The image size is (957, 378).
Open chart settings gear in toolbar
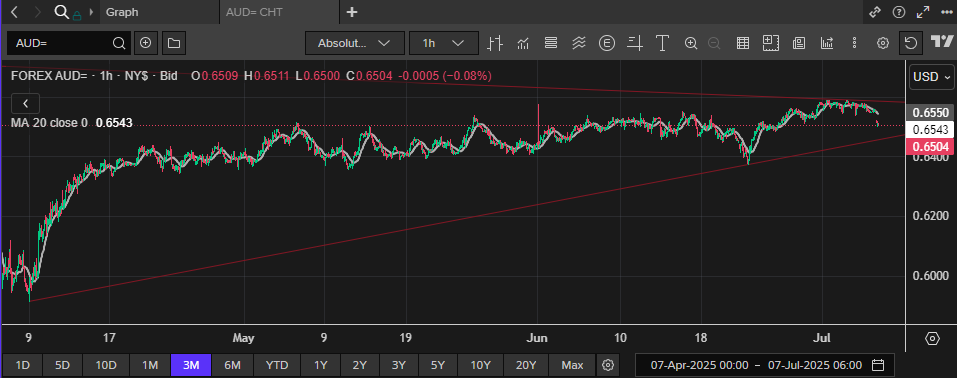883,43
